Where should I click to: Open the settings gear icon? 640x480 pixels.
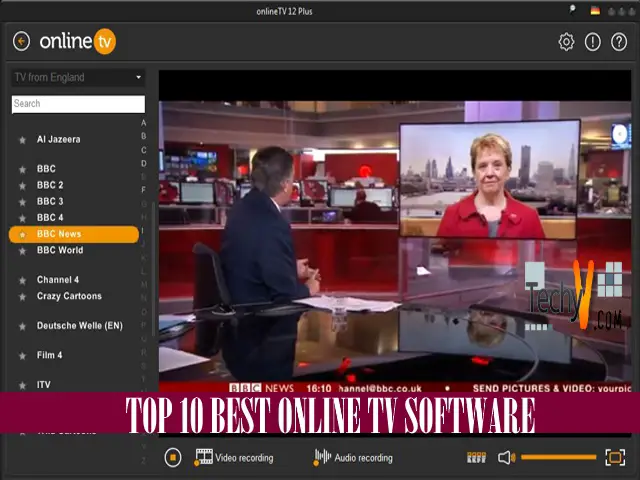click(566, 42)
